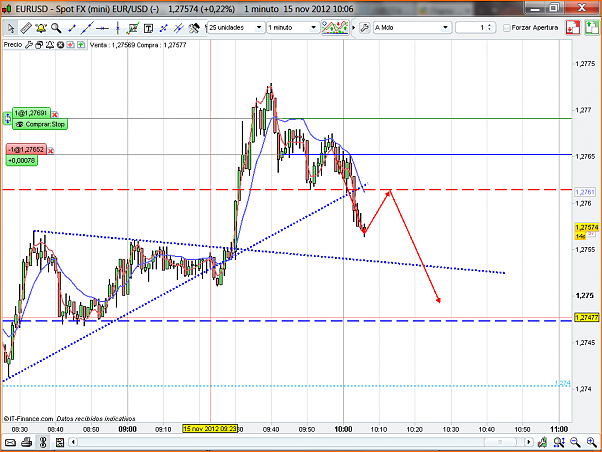The image size is (602, 452).
Task: Pick the long trend line drawing tool
Action: pos(87,28)
